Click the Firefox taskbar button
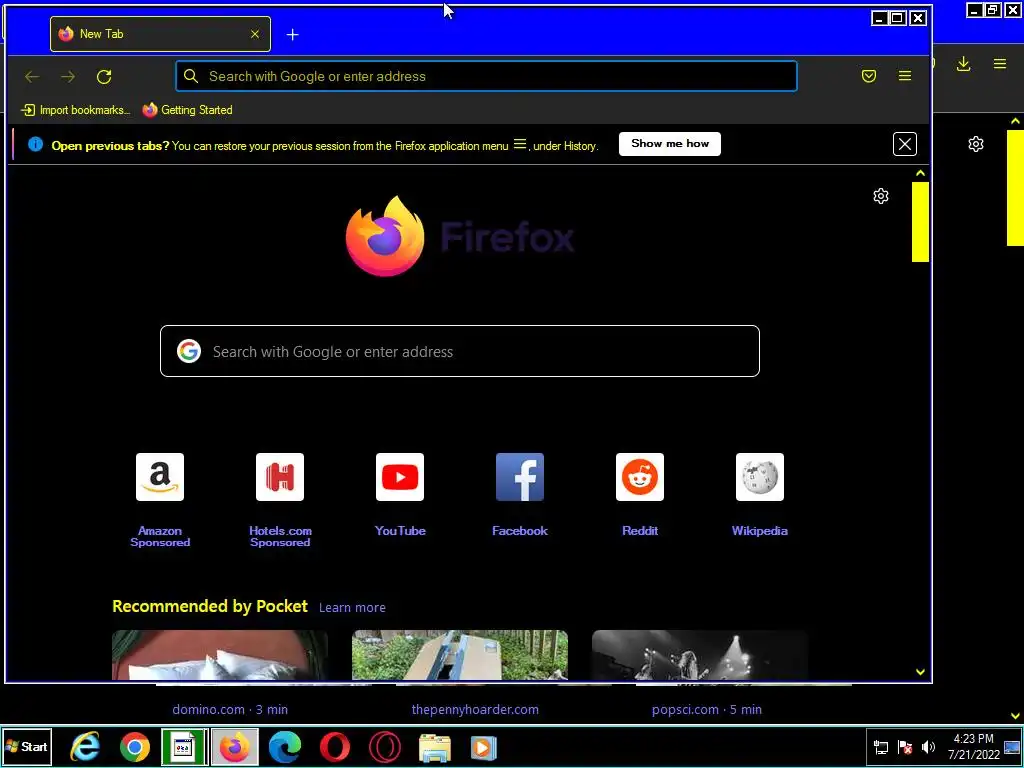The height and width of the screenshot is (768, 1024). (234, 746)
